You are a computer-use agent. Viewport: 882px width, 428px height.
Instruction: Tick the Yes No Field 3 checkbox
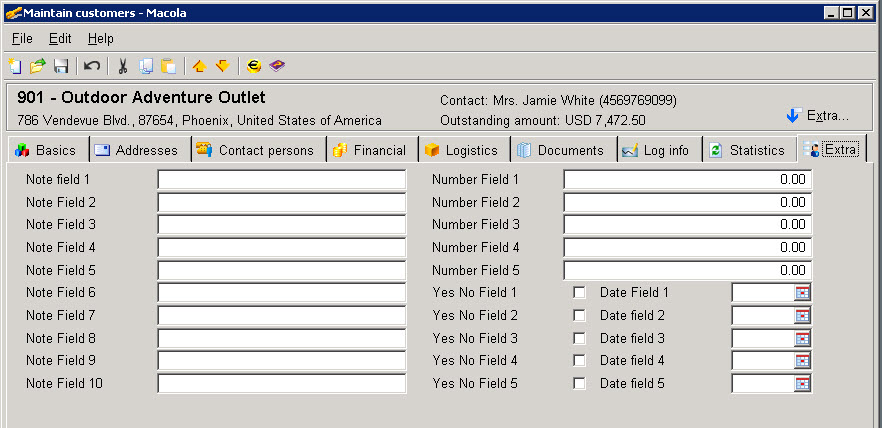point(579,338)
